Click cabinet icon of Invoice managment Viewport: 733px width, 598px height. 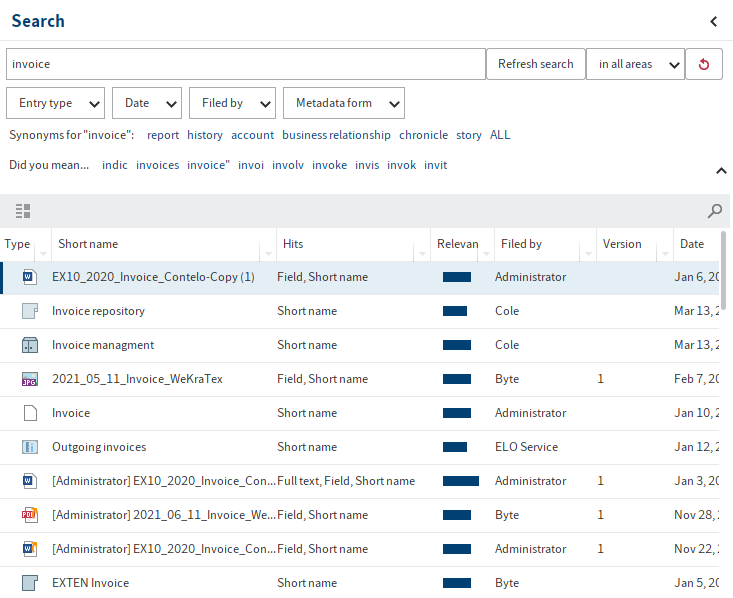coord(29,345)
